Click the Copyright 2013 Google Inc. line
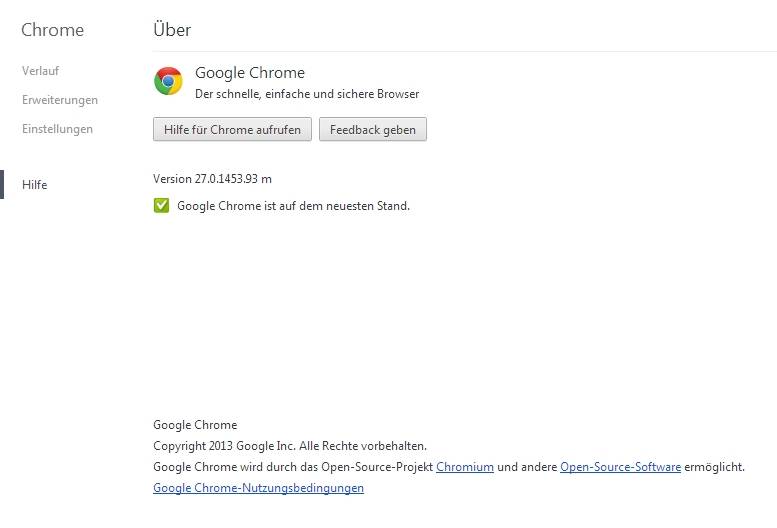The width and height of the screenshot is (777, 528). coord(290,446)
